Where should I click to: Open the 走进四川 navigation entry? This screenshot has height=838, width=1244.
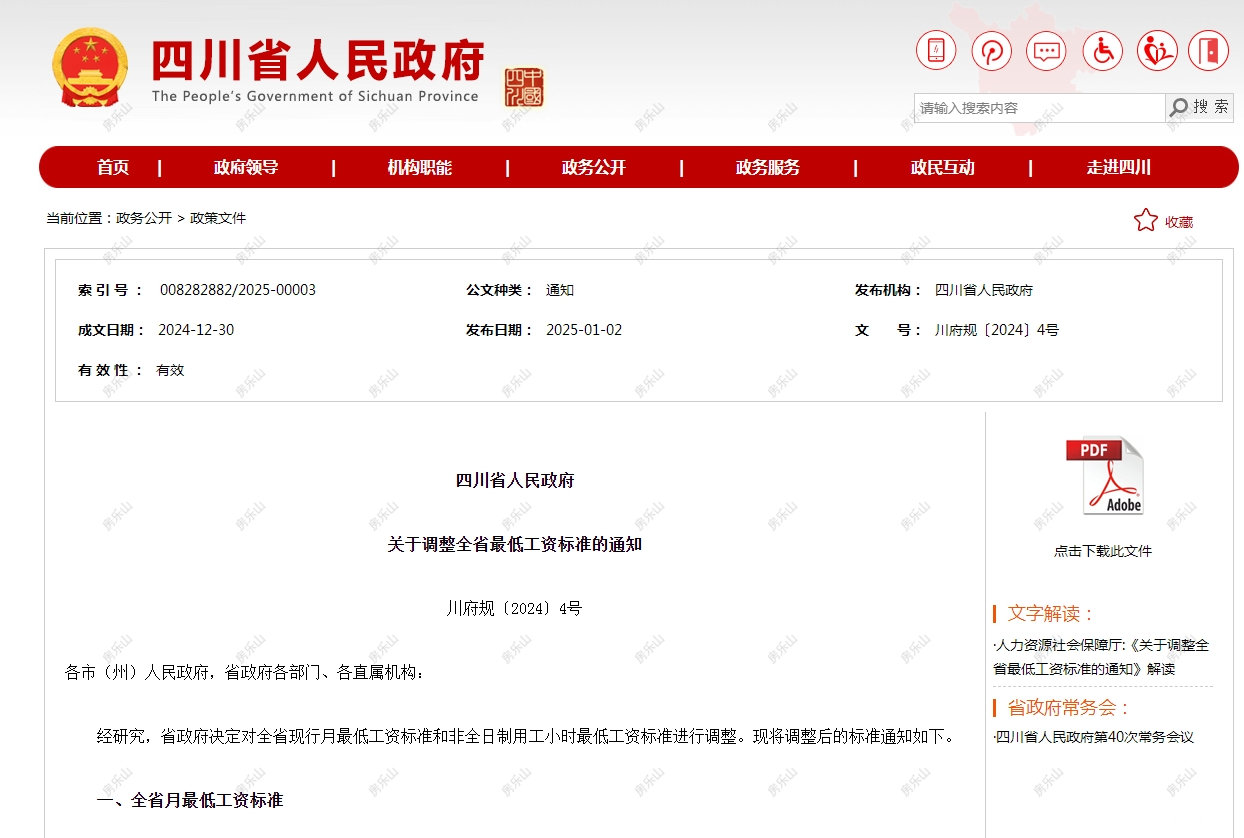1115,167
